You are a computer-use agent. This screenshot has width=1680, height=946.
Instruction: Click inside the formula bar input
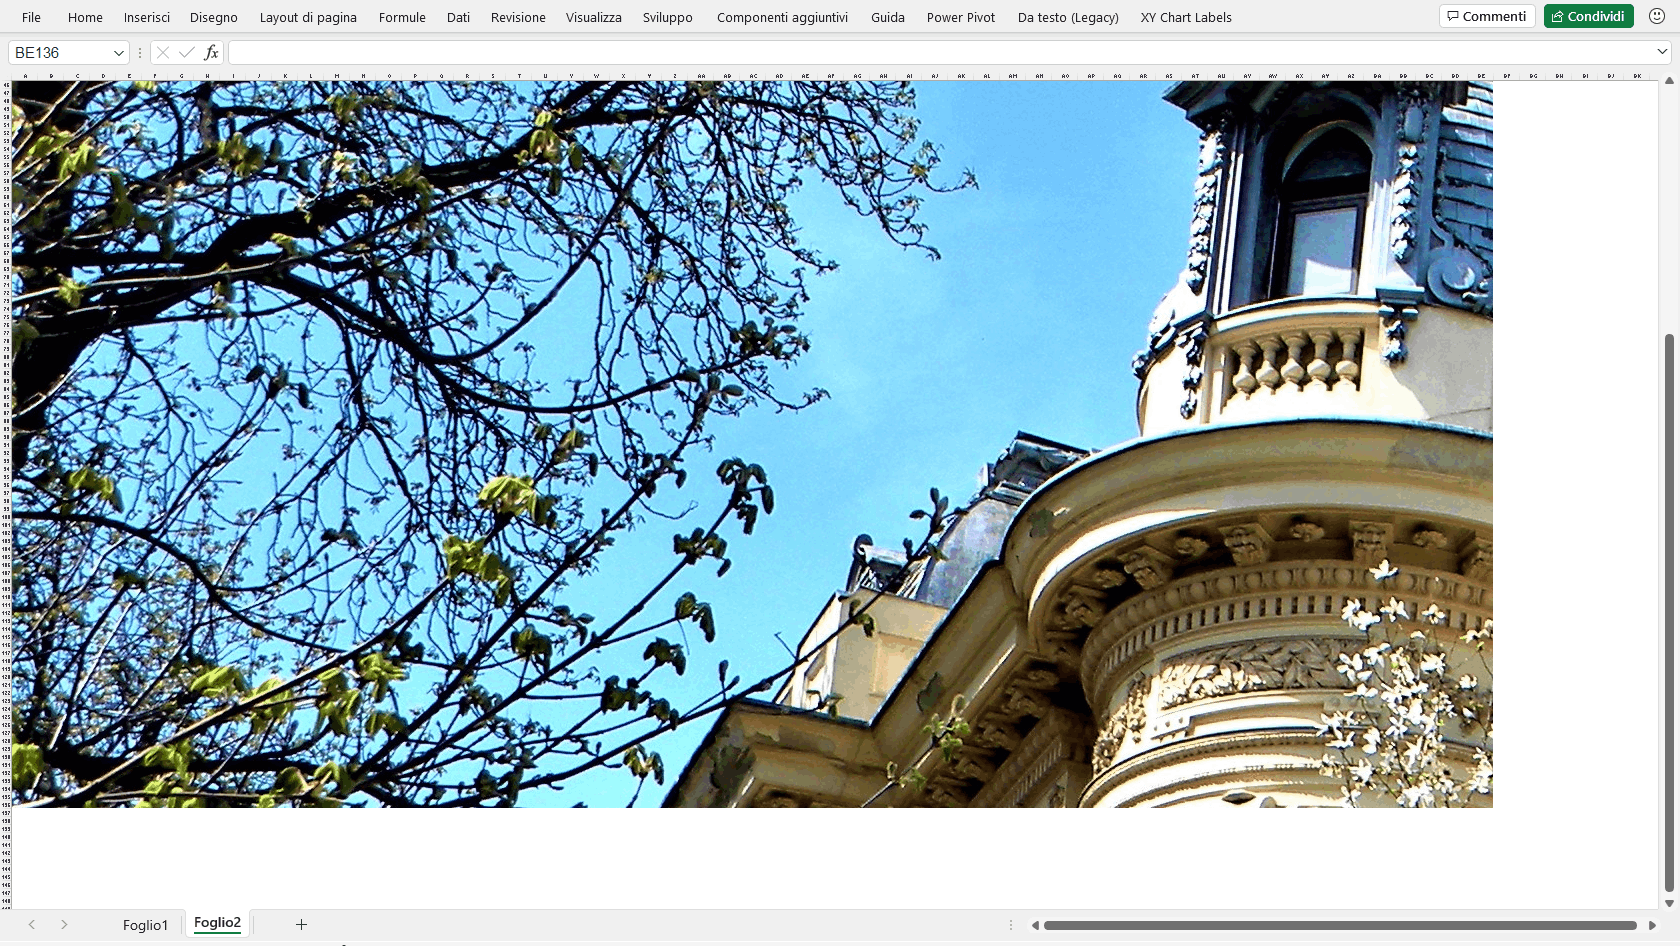(x=940, y=52)
